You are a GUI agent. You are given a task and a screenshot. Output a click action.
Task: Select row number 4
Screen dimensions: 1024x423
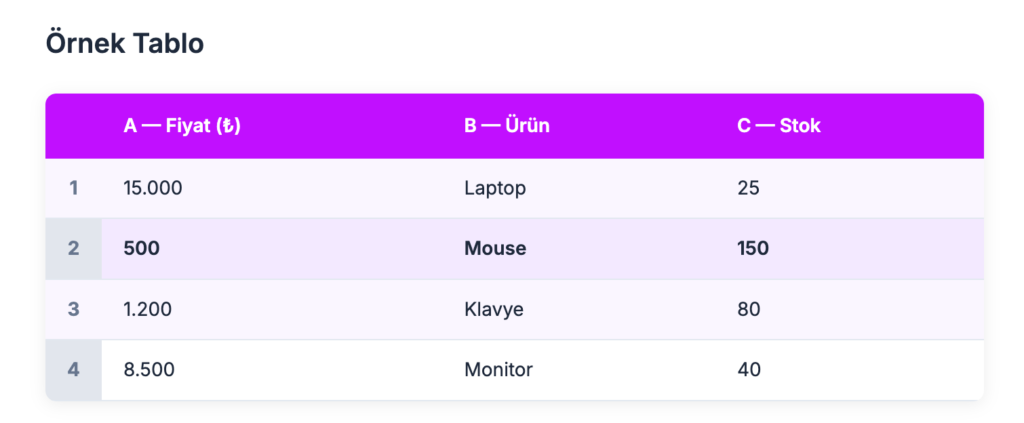click(x=74, y=369)
